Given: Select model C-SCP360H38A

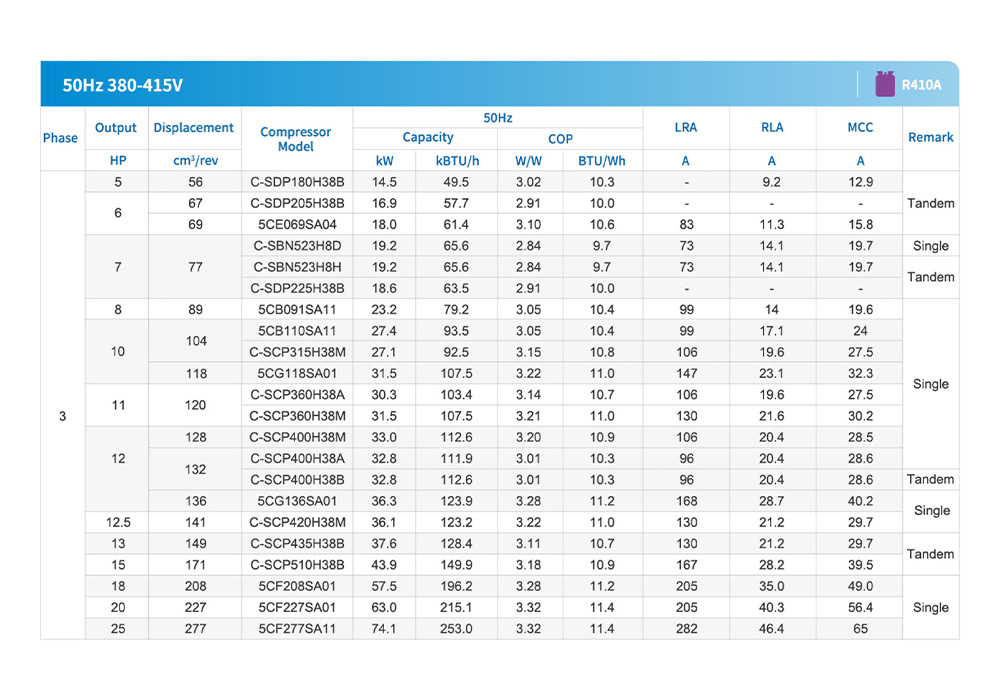Looking at the screenshot, I should (297, 395).
